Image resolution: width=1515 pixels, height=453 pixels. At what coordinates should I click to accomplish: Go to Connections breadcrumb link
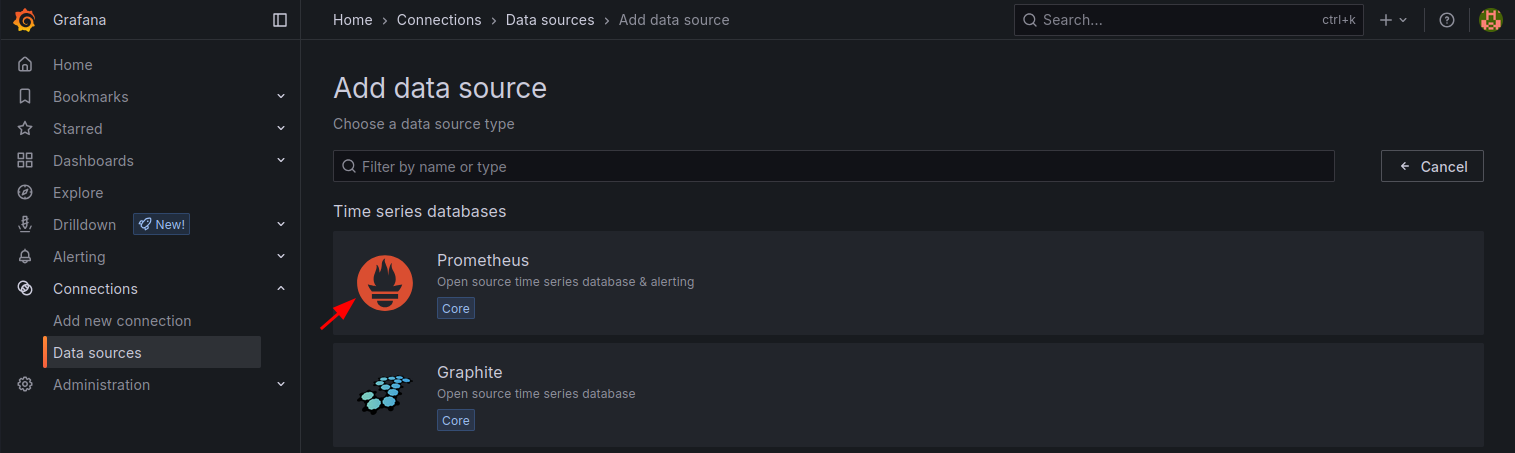click(x=439, y=20)
